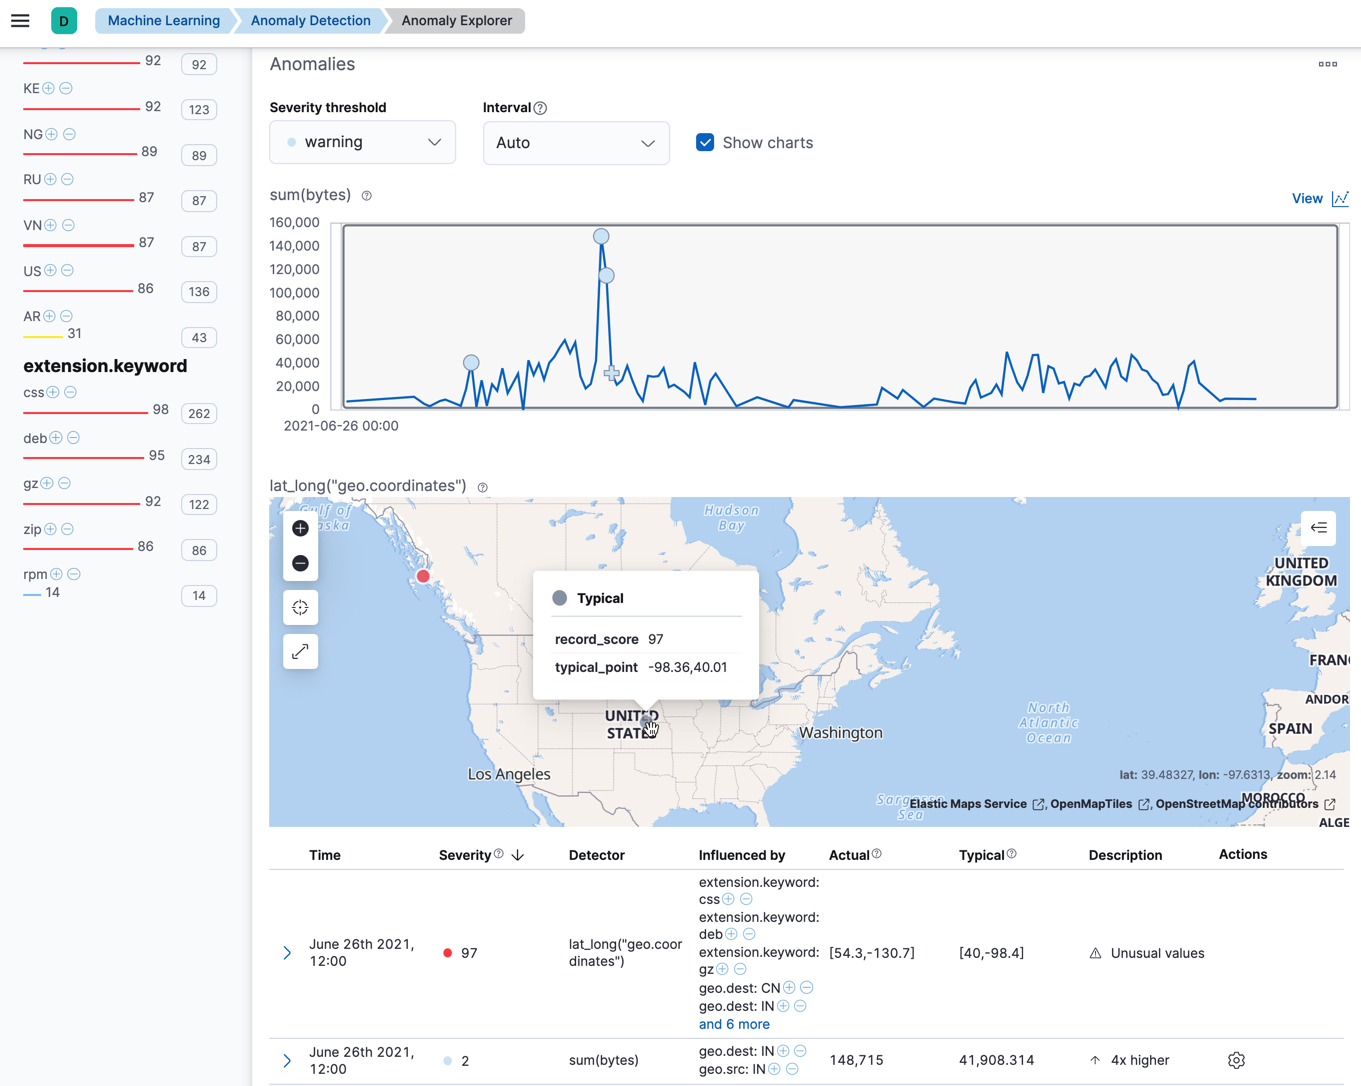This screenshot has height=1086, width=1361.
Task: Navigate to Machine Learning breadcrumb
Action: (162, 20)
